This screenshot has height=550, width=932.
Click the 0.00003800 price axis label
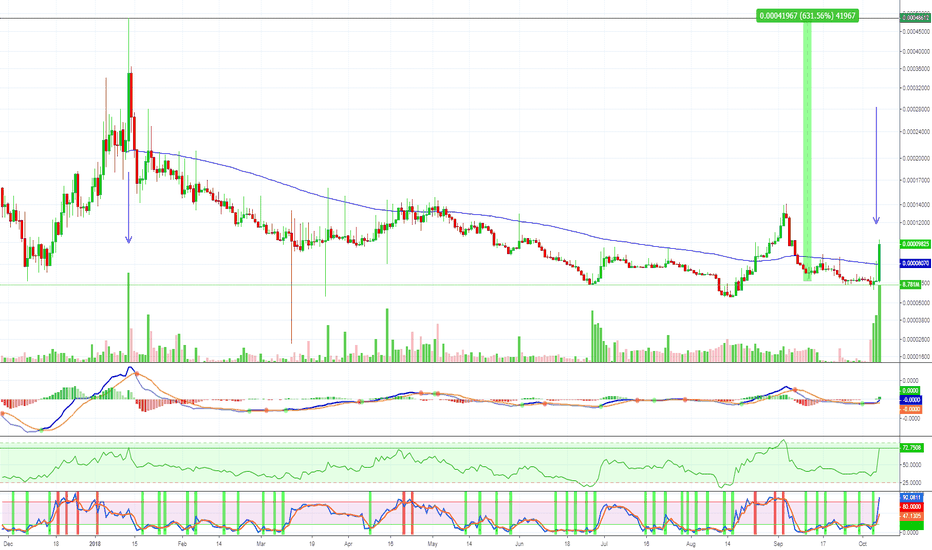tap(915, 320)
